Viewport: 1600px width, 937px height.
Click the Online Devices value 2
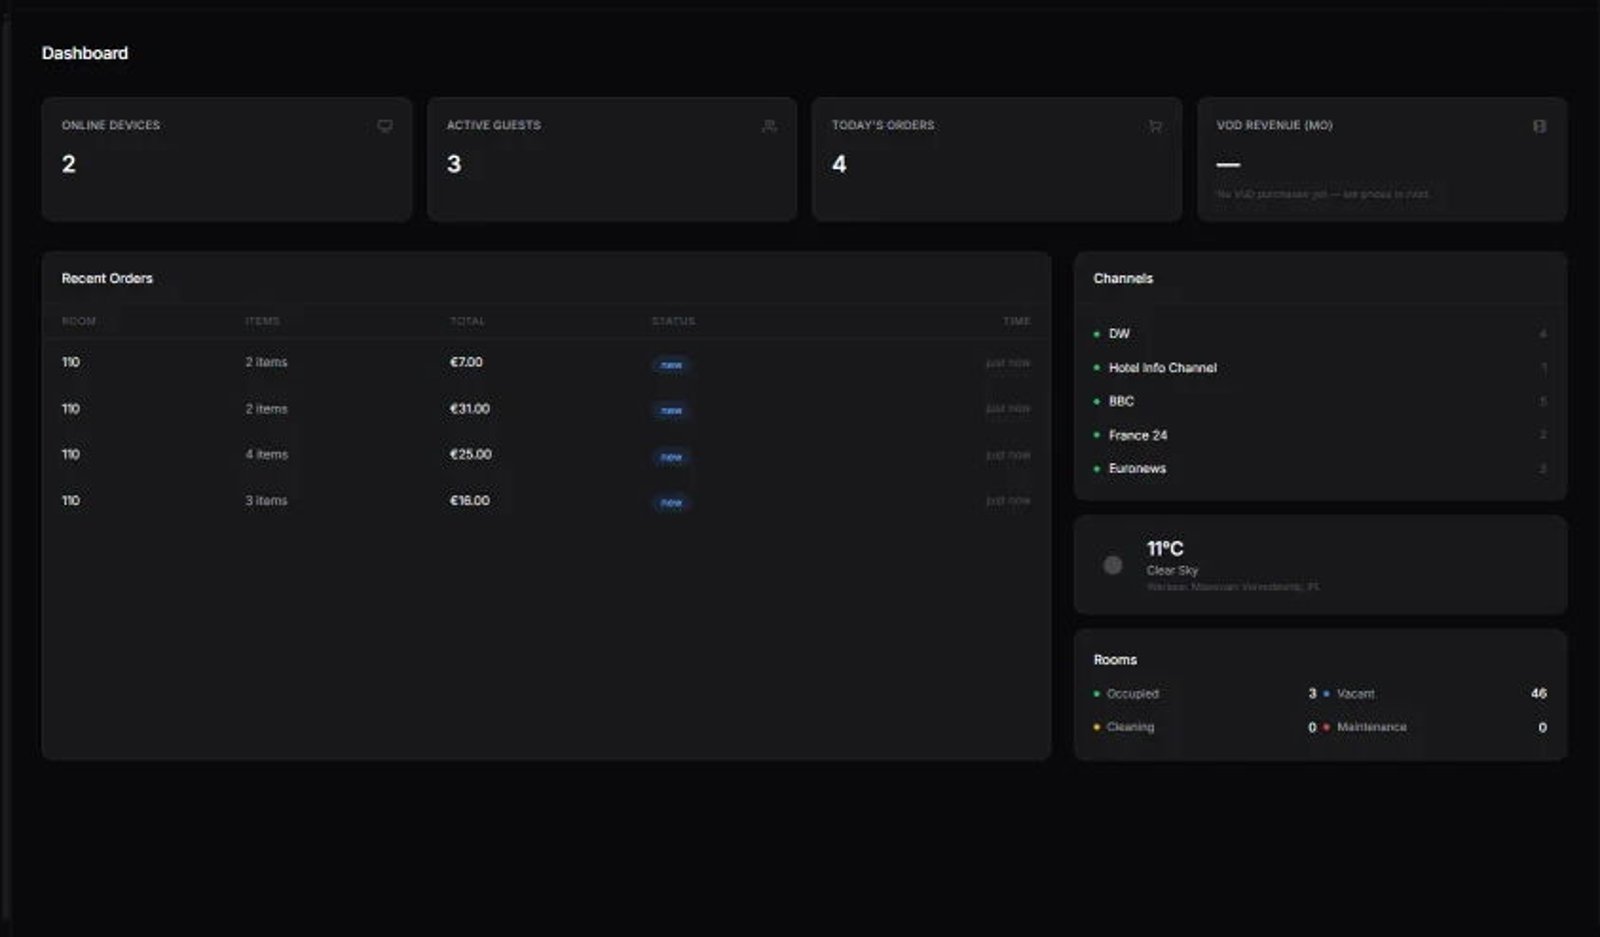point(69,164)
